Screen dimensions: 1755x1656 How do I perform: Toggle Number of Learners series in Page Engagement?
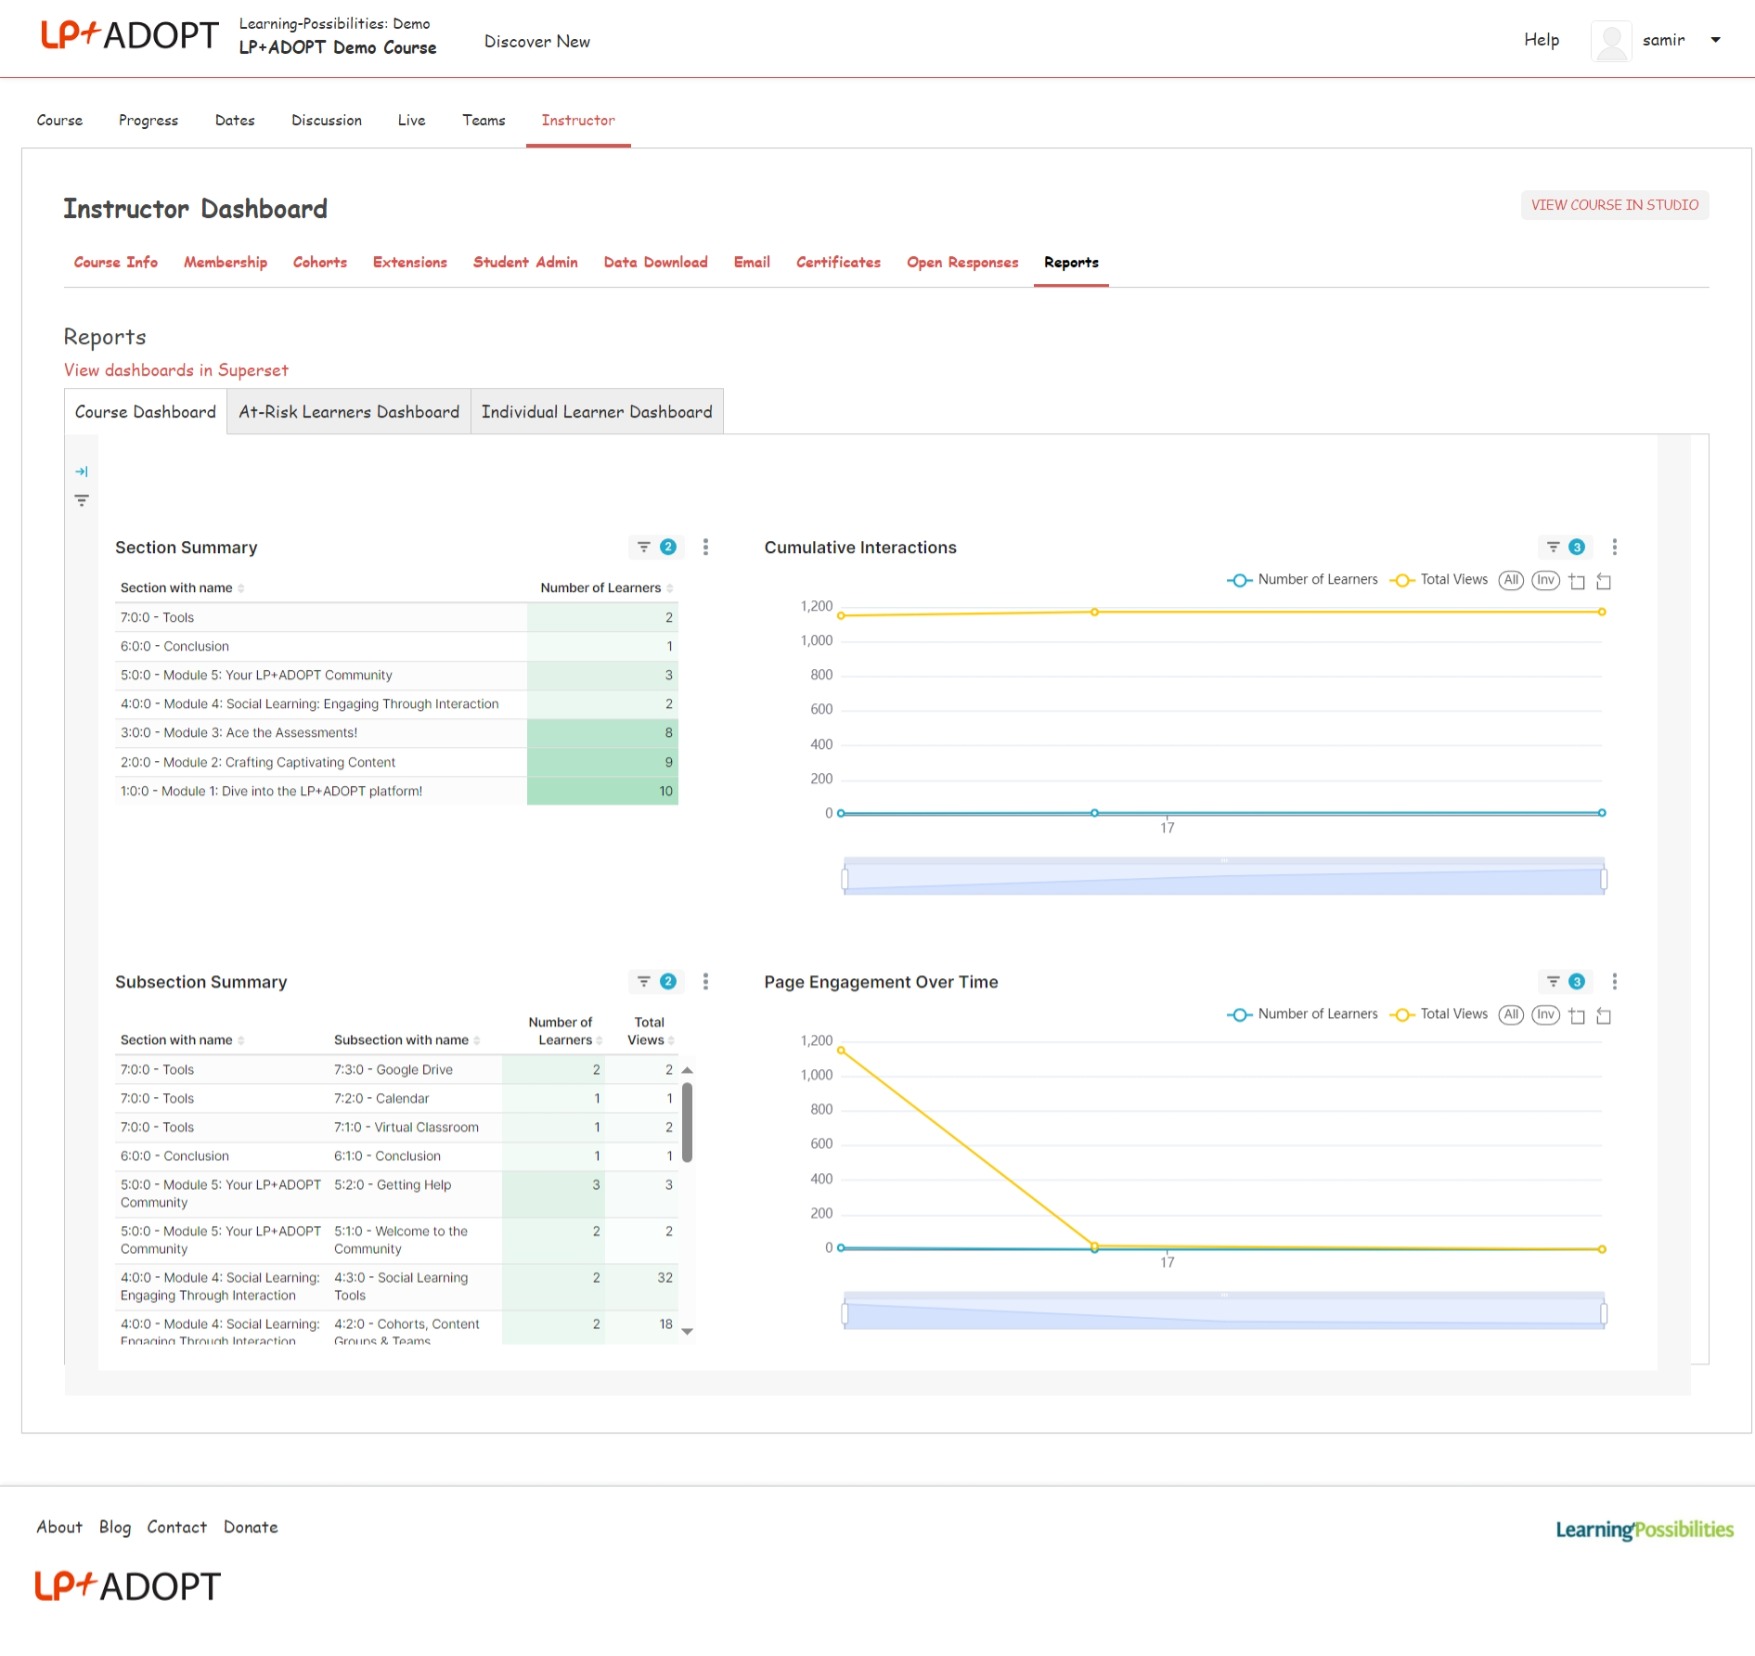(1302, 1014)
